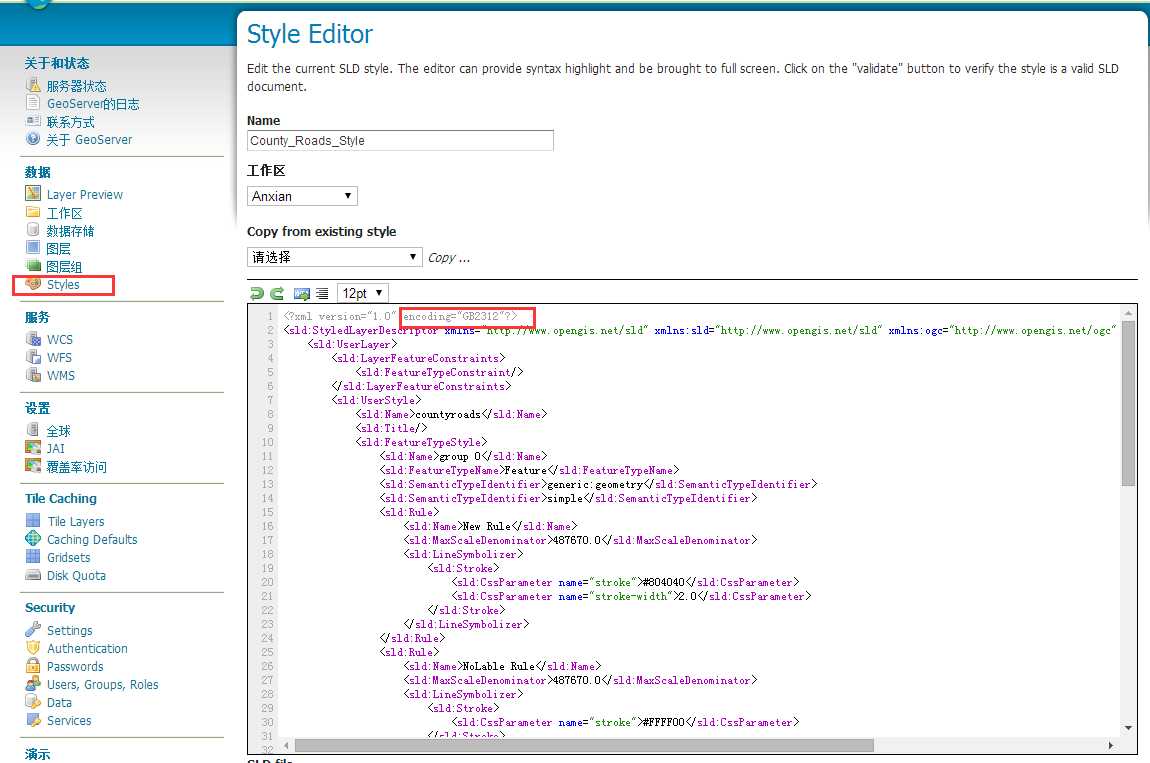Click the undo icon in editor toolbar
The image size is (1150, 763).
click(x=257, y=293)
